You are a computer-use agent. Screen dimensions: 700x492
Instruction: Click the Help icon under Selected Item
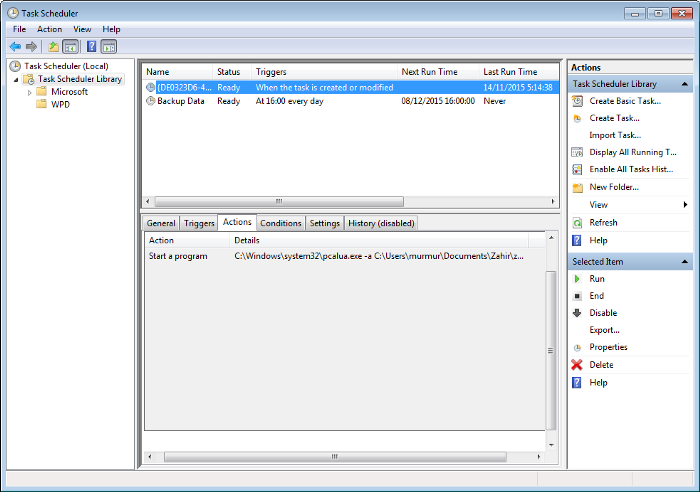point(577,383)
